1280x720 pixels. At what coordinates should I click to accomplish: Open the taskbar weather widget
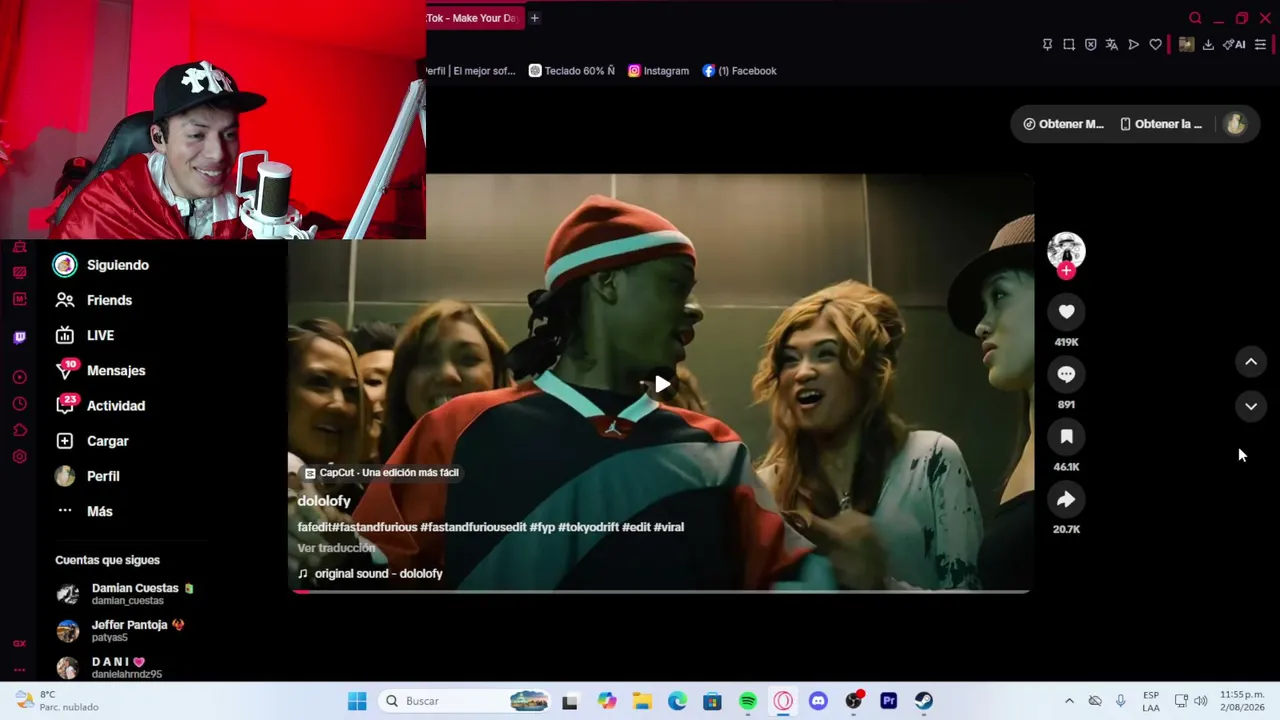click(57, 701)
